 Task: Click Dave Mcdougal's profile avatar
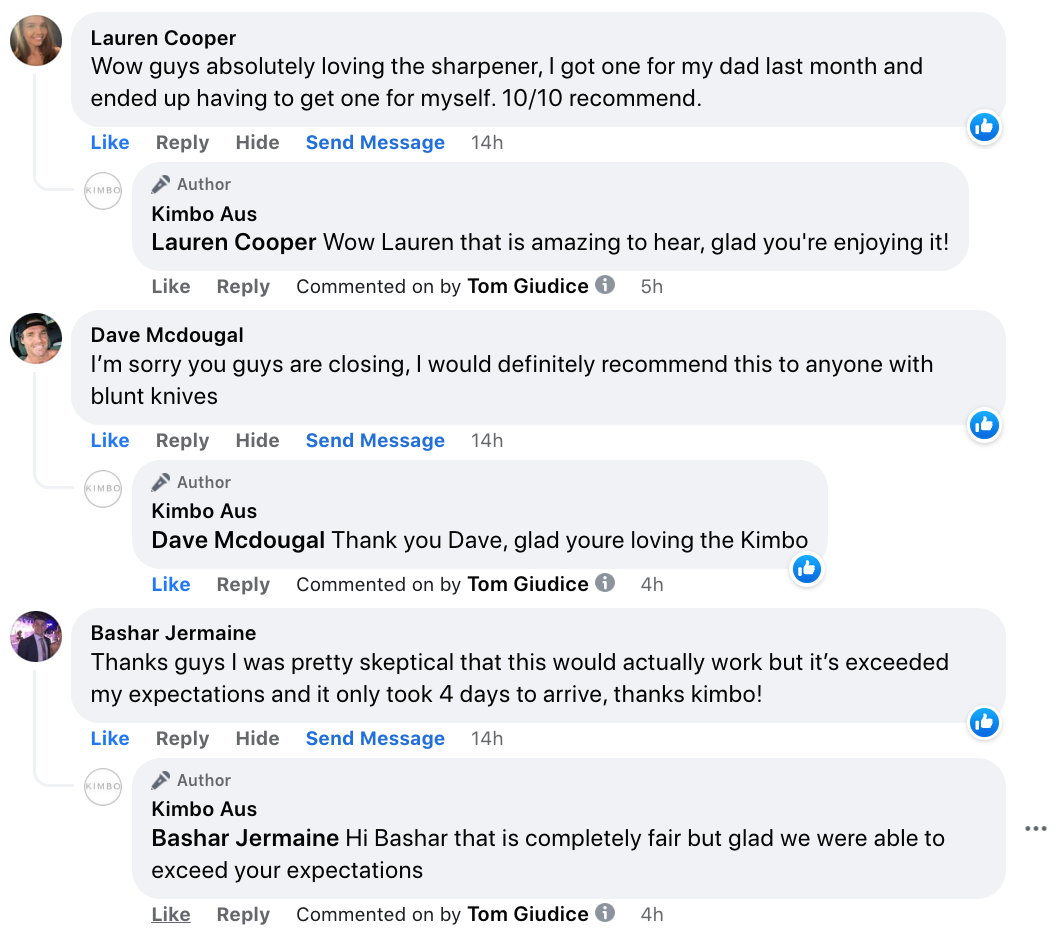point(36,338)
